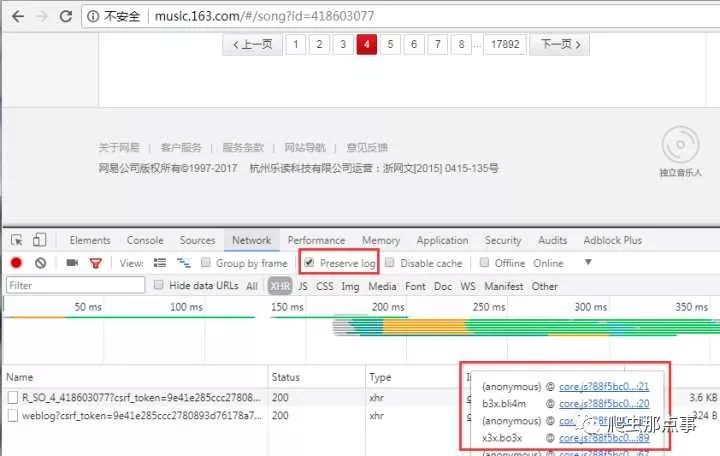Switch to the Sources tab
The width and height of the screenshot is (720, 456).
pos(197,240)
